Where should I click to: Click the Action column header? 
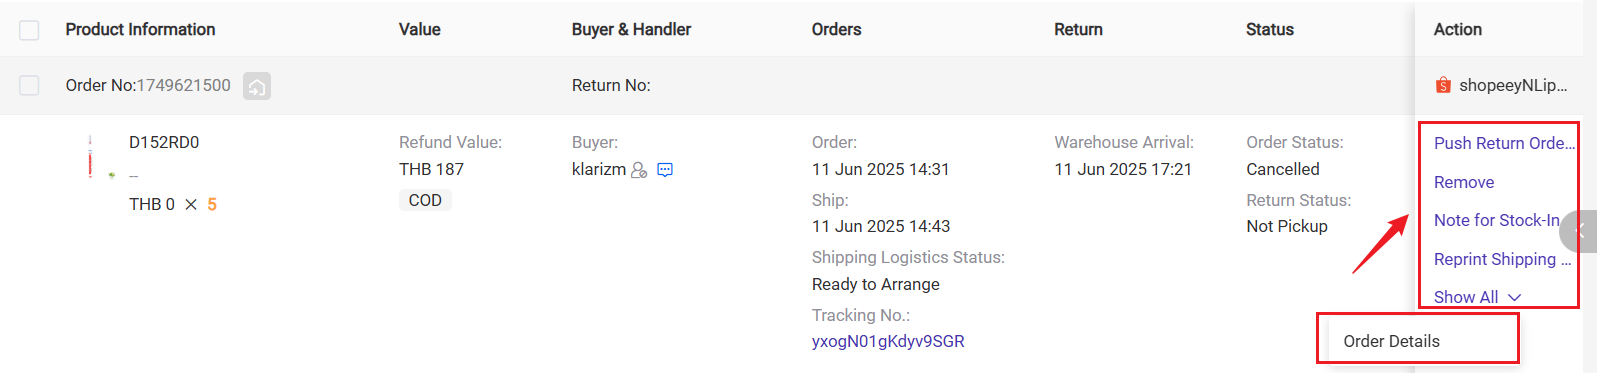[x=1457, y=30]
